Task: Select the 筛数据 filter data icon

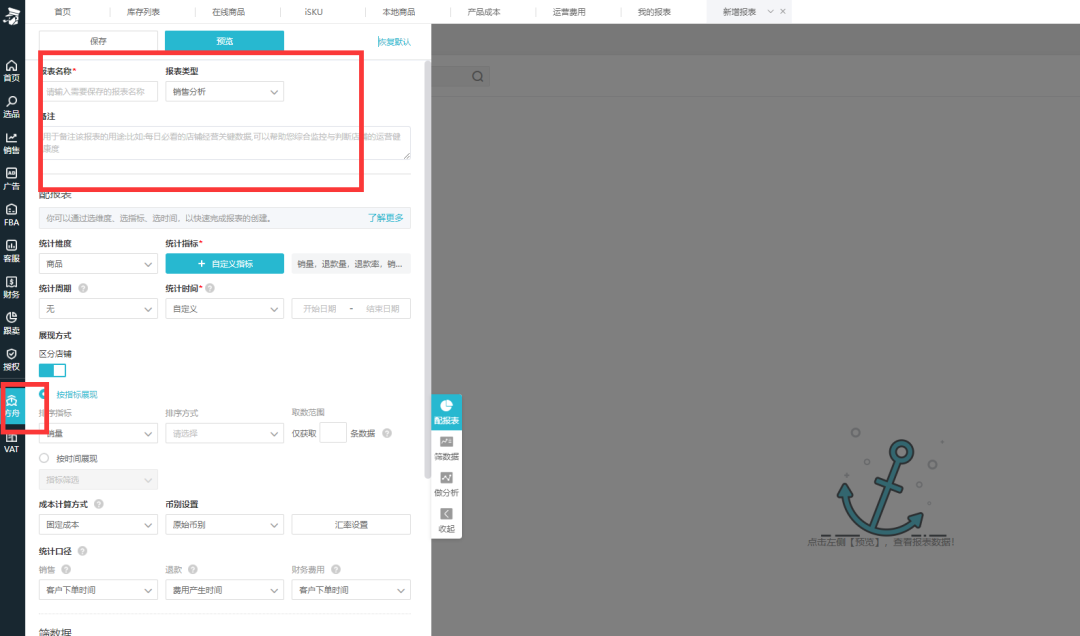Action: coord(446,448)
